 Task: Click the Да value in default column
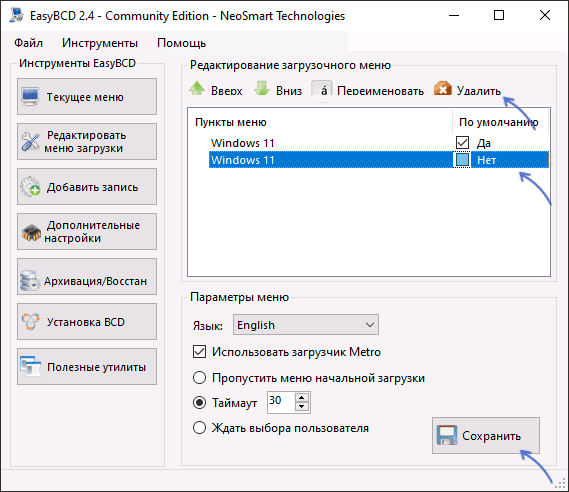pyautogui.click(x=484, y=143)
